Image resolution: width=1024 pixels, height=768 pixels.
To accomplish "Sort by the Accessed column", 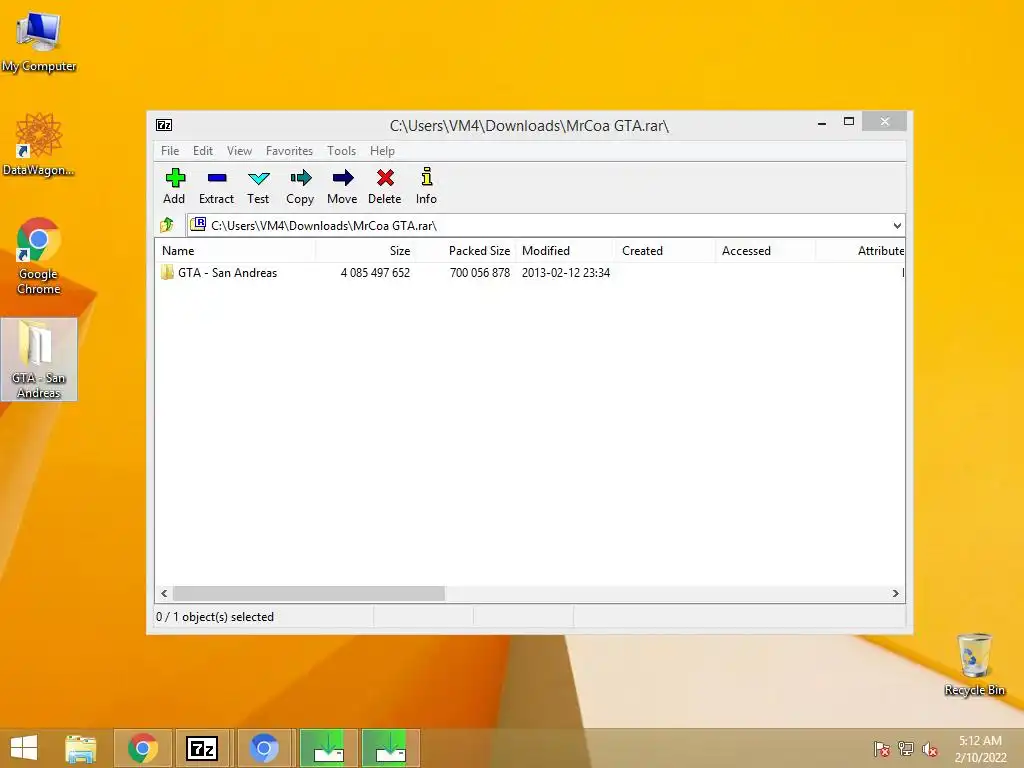I will (x=765, y=251).
